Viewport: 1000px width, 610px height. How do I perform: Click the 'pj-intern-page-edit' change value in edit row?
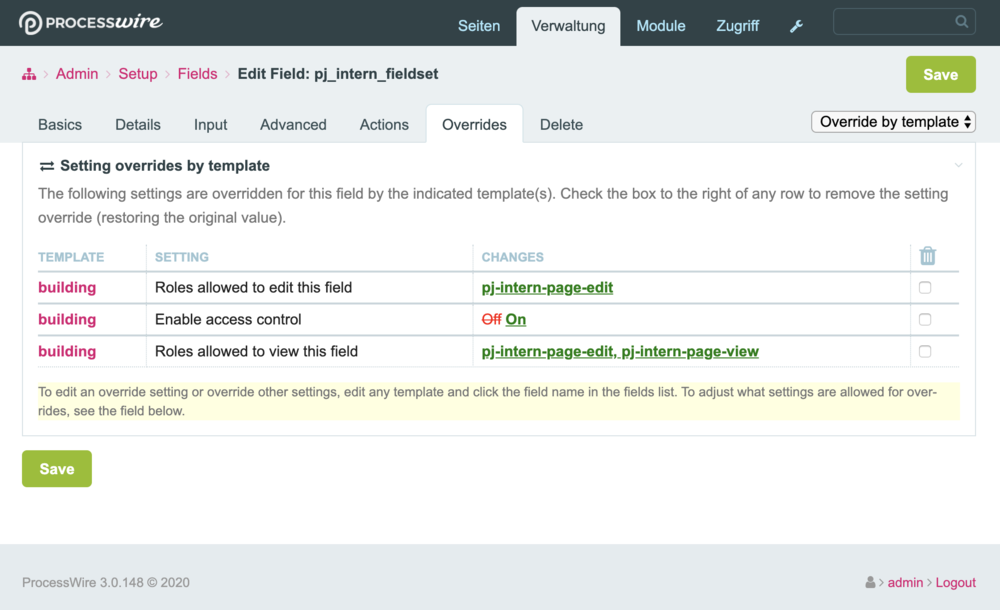coord(547,288)
